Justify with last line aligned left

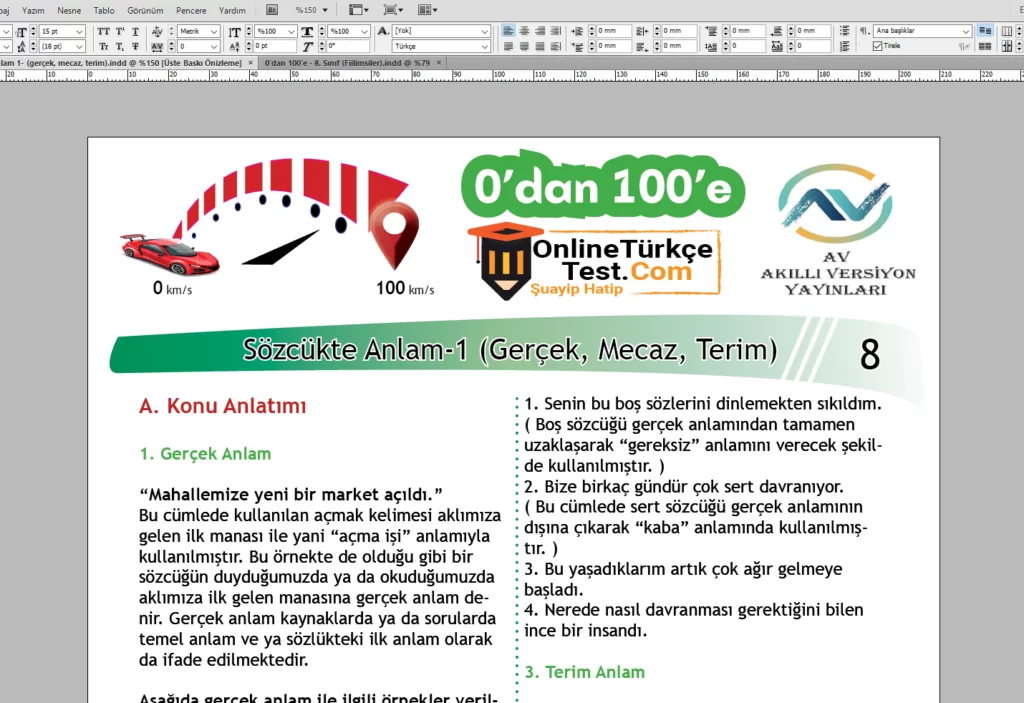pos(508,46)
